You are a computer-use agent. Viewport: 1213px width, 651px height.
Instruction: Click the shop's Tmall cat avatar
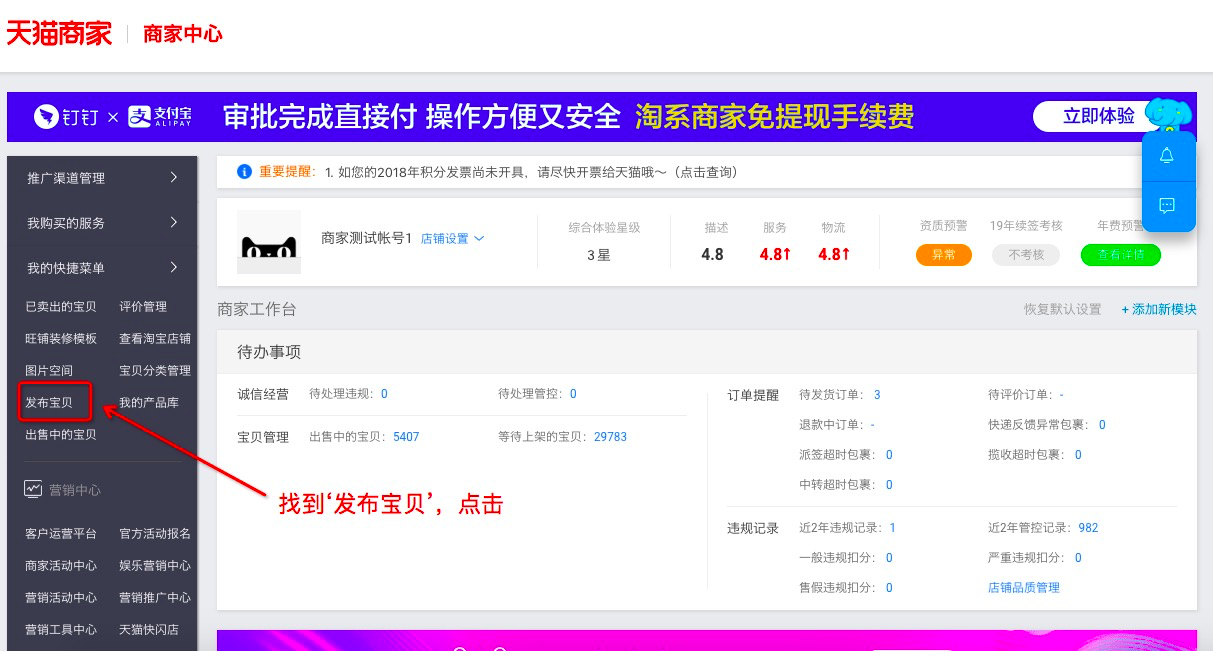pyautogui.click(x=269, y=242)
